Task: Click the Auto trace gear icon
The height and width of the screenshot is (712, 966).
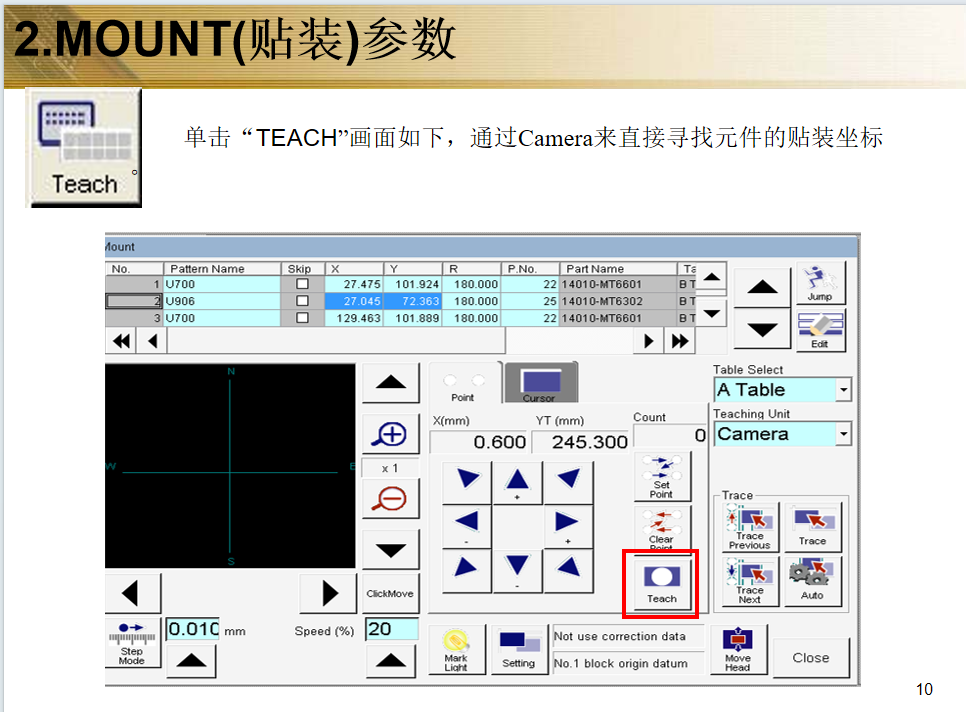Action: [x=812, y=581]
